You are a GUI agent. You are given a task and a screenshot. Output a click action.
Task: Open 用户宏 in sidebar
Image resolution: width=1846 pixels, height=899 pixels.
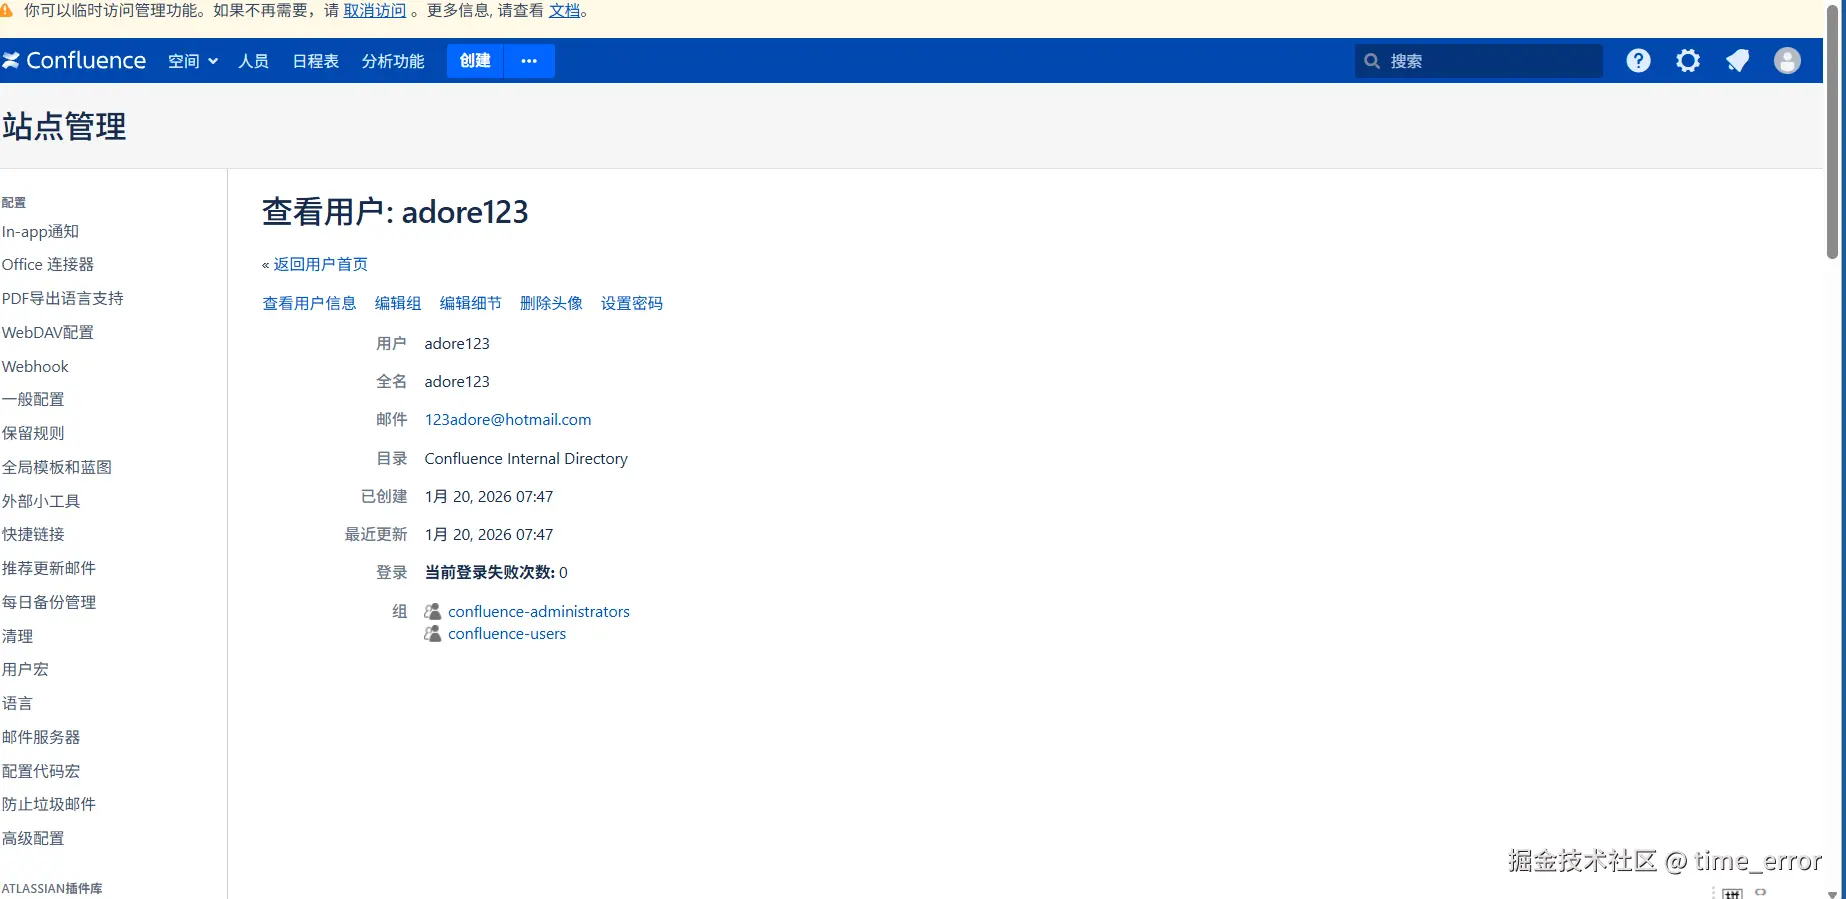pos(25,669)
